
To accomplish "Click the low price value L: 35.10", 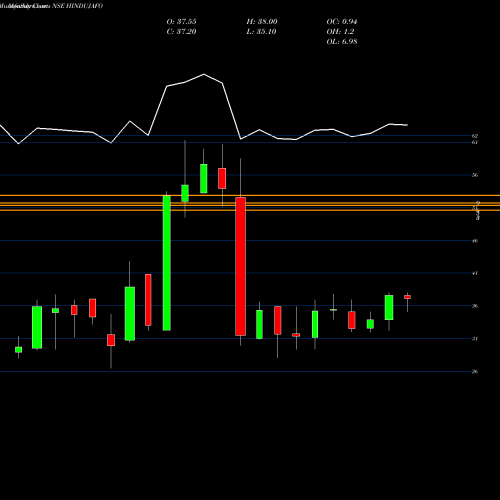I will [x=262, y=32].
